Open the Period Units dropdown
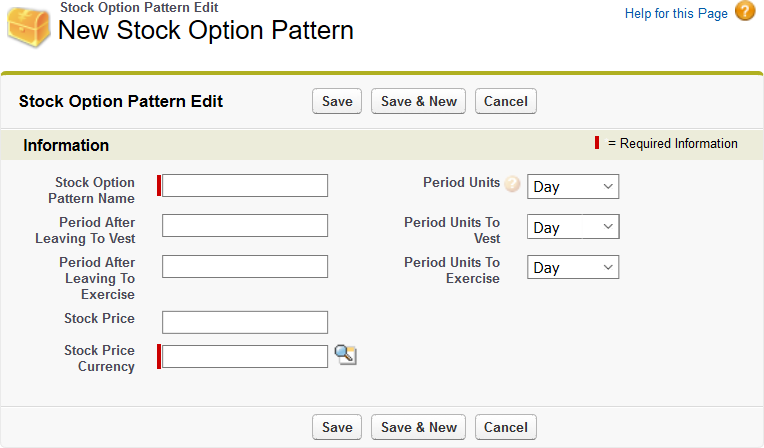This screenshot has width=764, height=448. [x=573, y=187]
